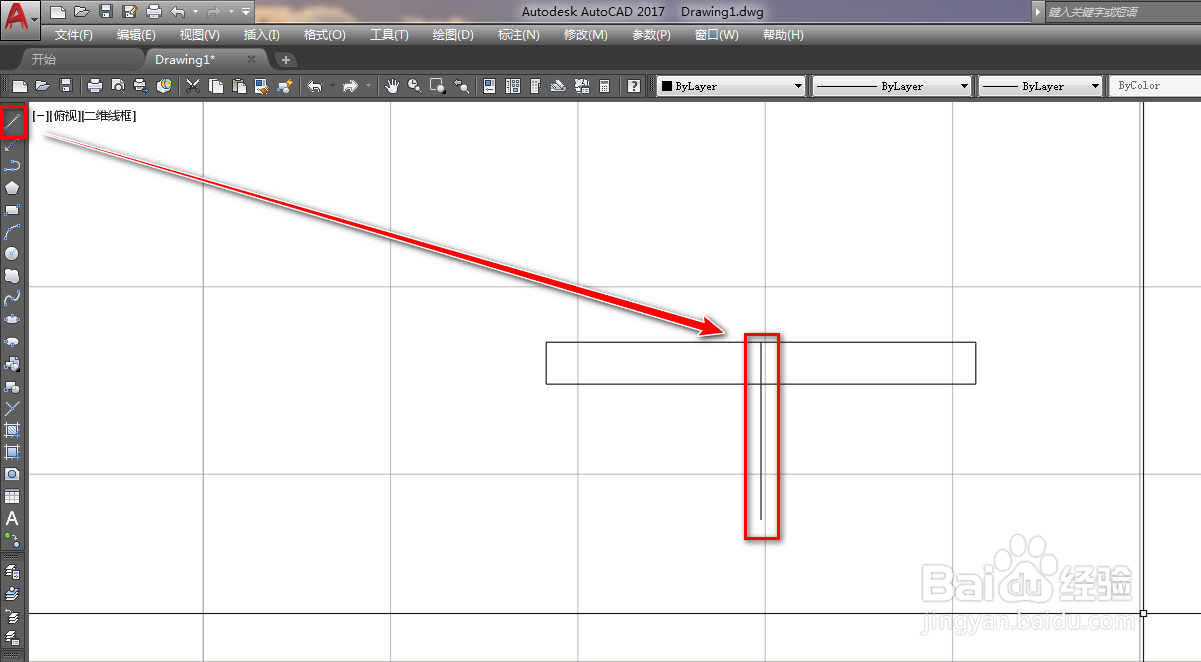Click the search keyword input field
This screenshot has height=662, width=1201.
1122,12
